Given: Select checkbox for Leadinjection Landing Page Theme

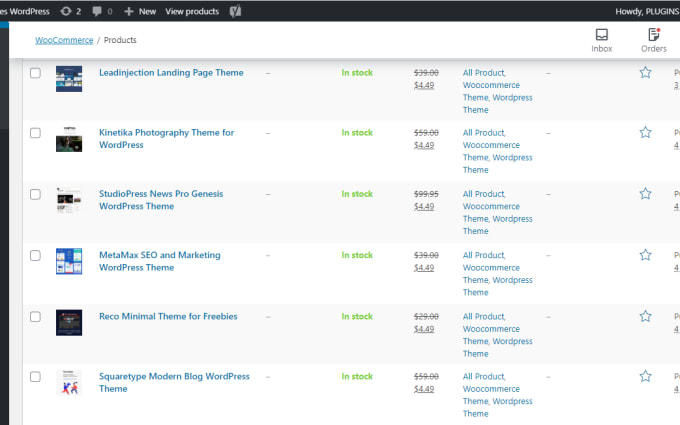Looking at the screenshot, I should pyautogui.click(x=36, y=72).
